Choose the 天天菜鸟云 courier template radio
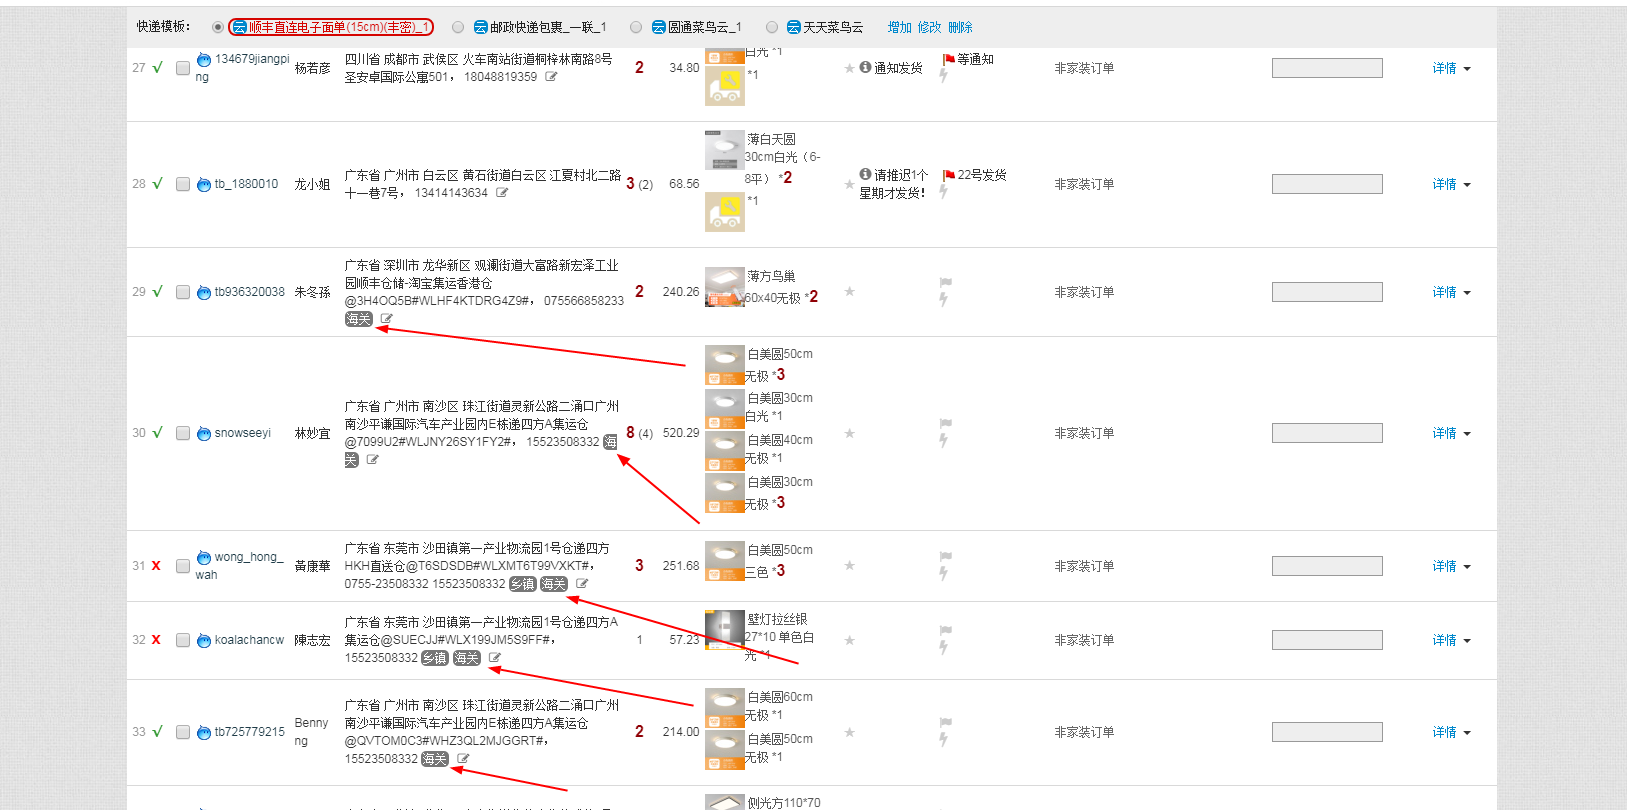The image size is (1627, 810). click(x=771, y=27)
